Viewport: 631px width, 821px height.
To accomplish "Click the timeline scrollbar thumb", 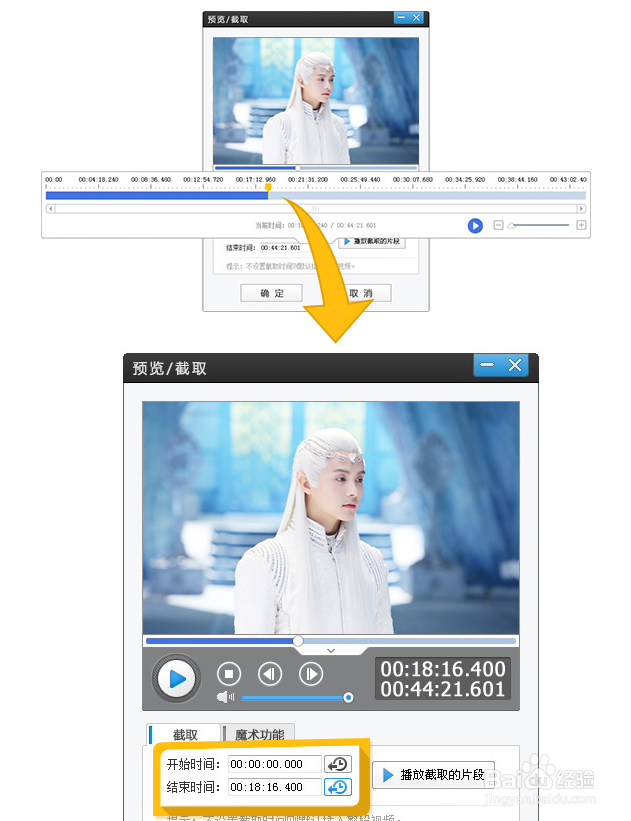I will click(x=316, y=209).
